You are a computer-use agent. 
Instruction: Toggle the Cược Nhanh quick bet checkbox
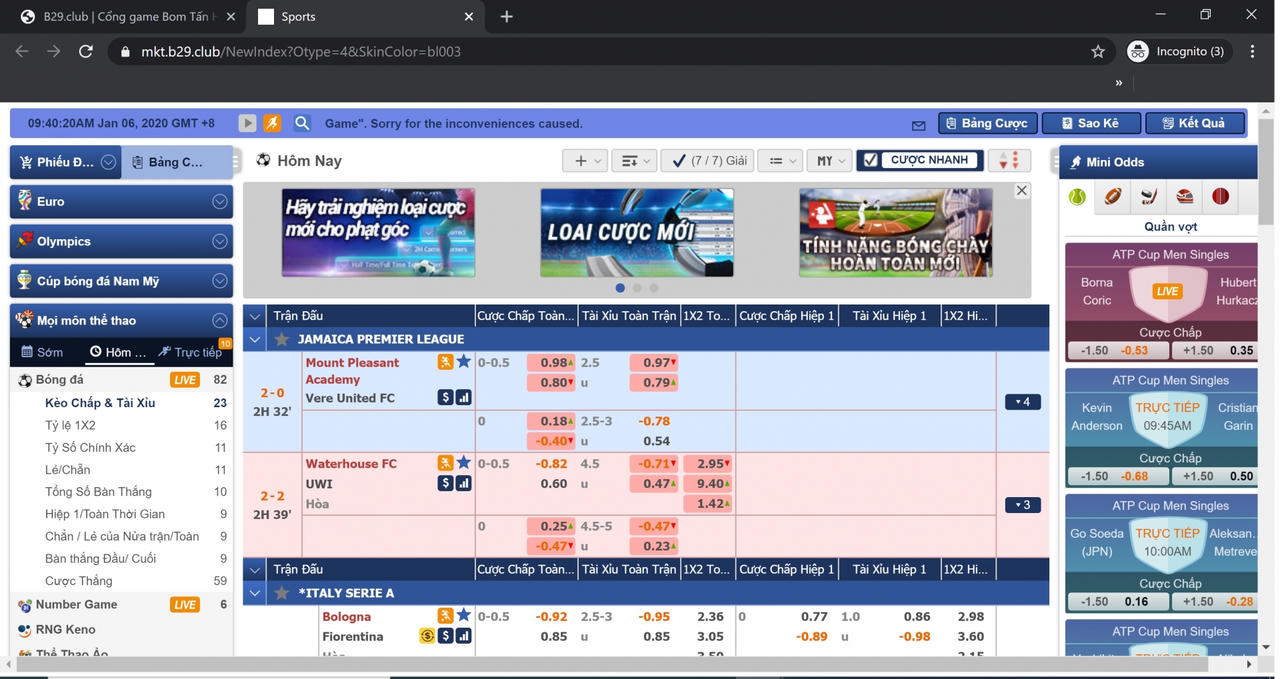coord(871,160)
